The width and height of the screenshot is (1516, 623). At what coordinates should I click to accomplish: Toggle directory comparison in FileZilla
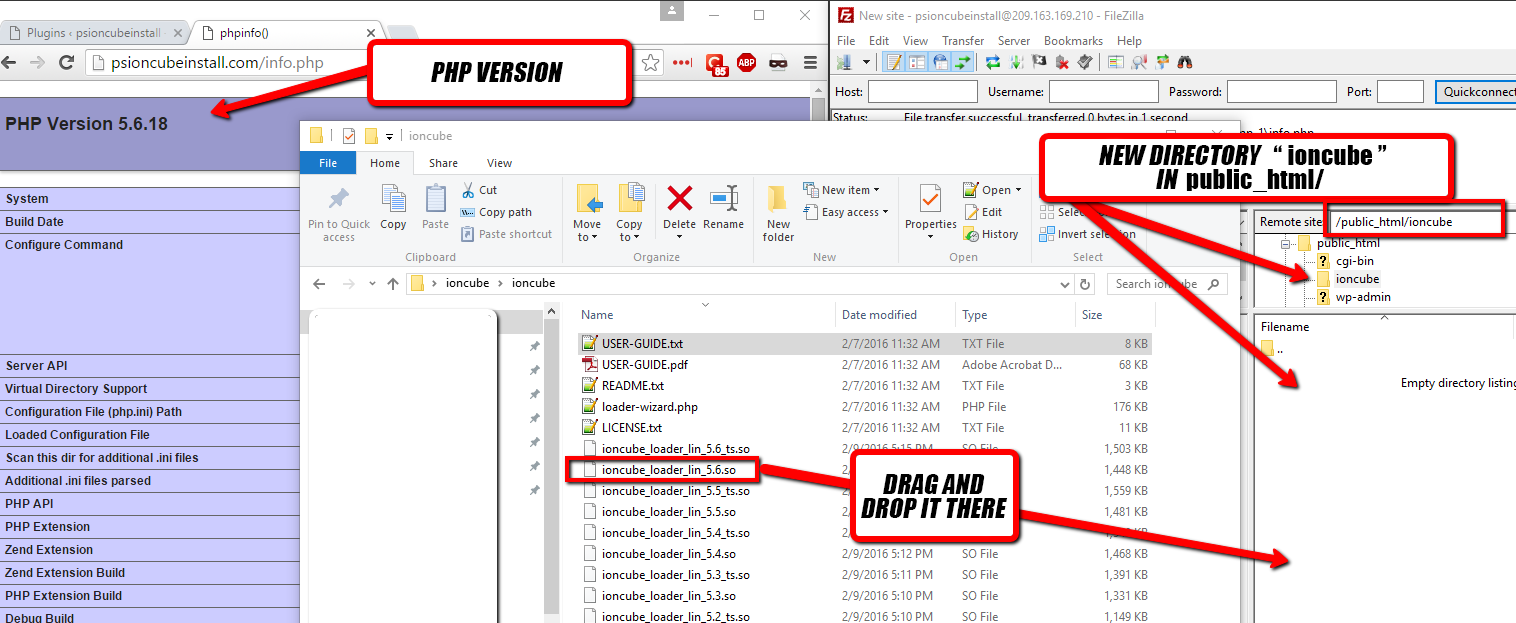click(1139, 62)
